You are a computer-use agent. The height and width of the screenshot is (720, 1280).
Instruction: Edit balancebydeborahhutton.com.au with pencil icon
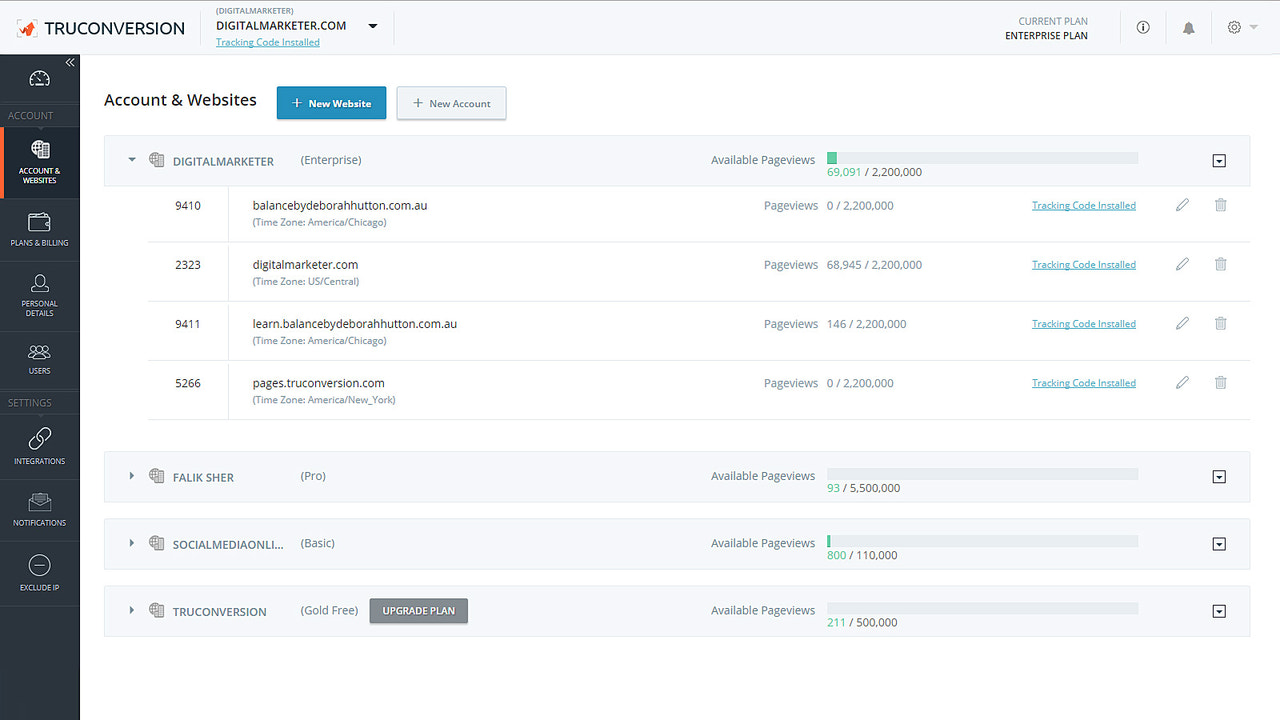(1182, 205)
